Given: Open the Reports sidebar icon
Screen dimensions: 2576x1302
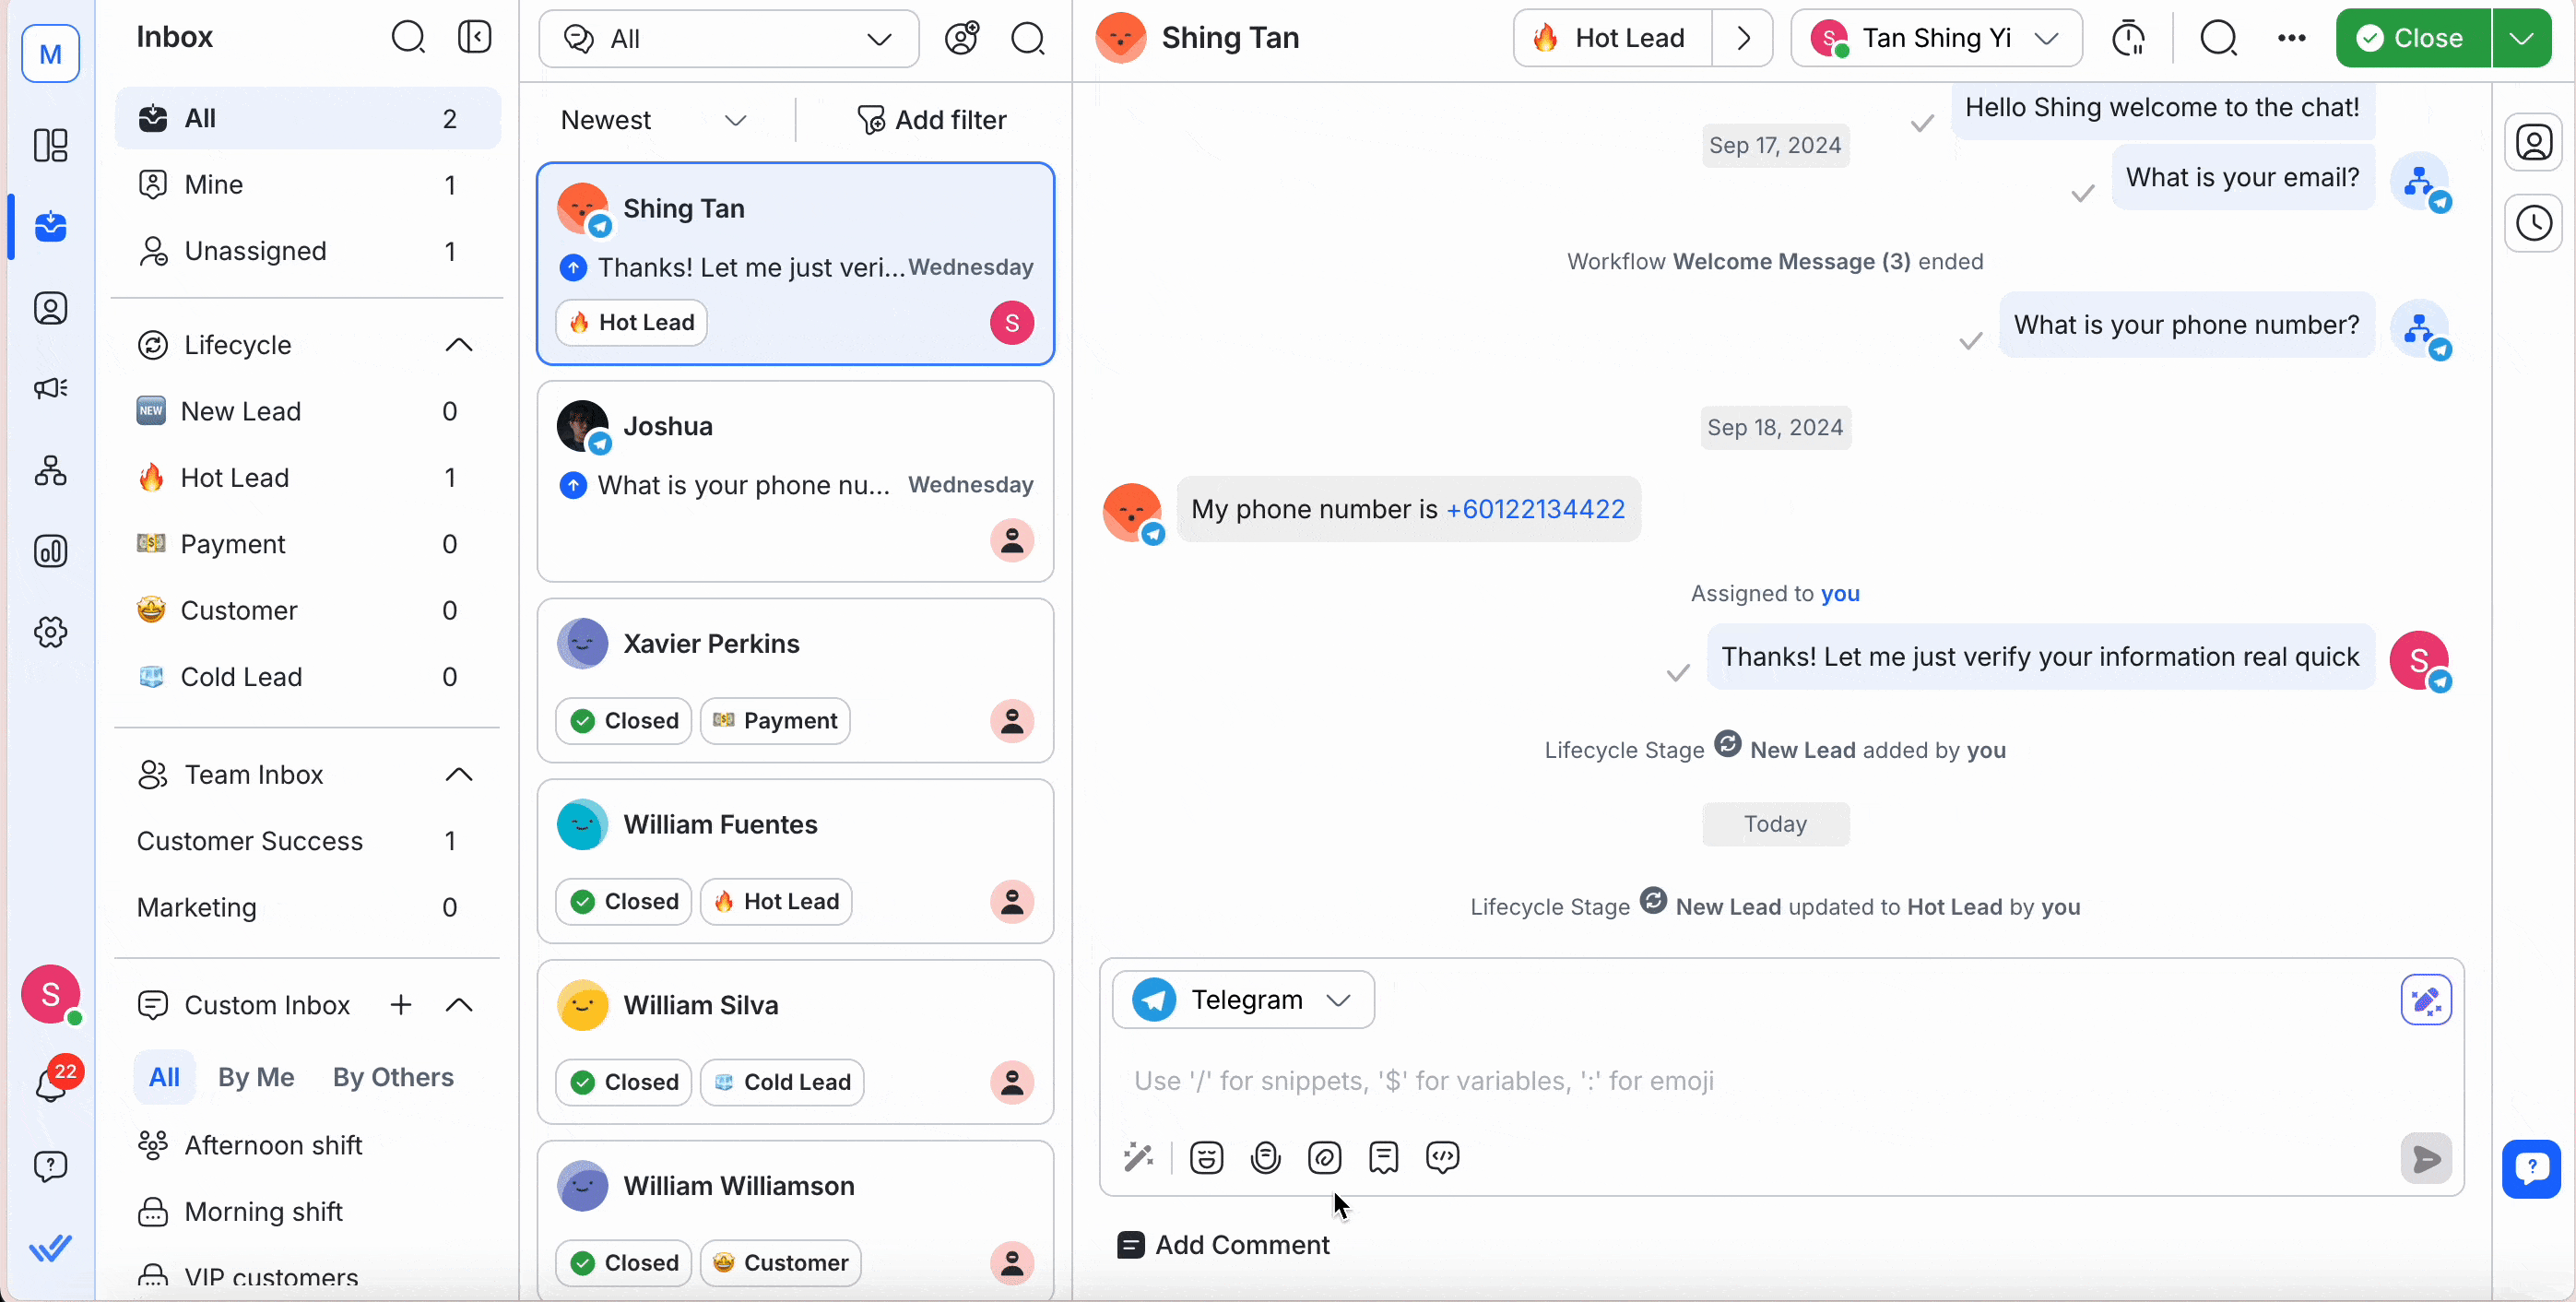Looking at the screenshot, I should [x=50, y=551].
